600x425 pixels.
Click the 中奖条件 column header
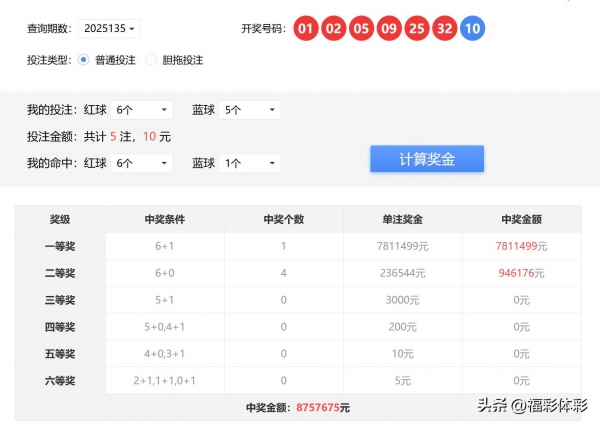(165, 220)
